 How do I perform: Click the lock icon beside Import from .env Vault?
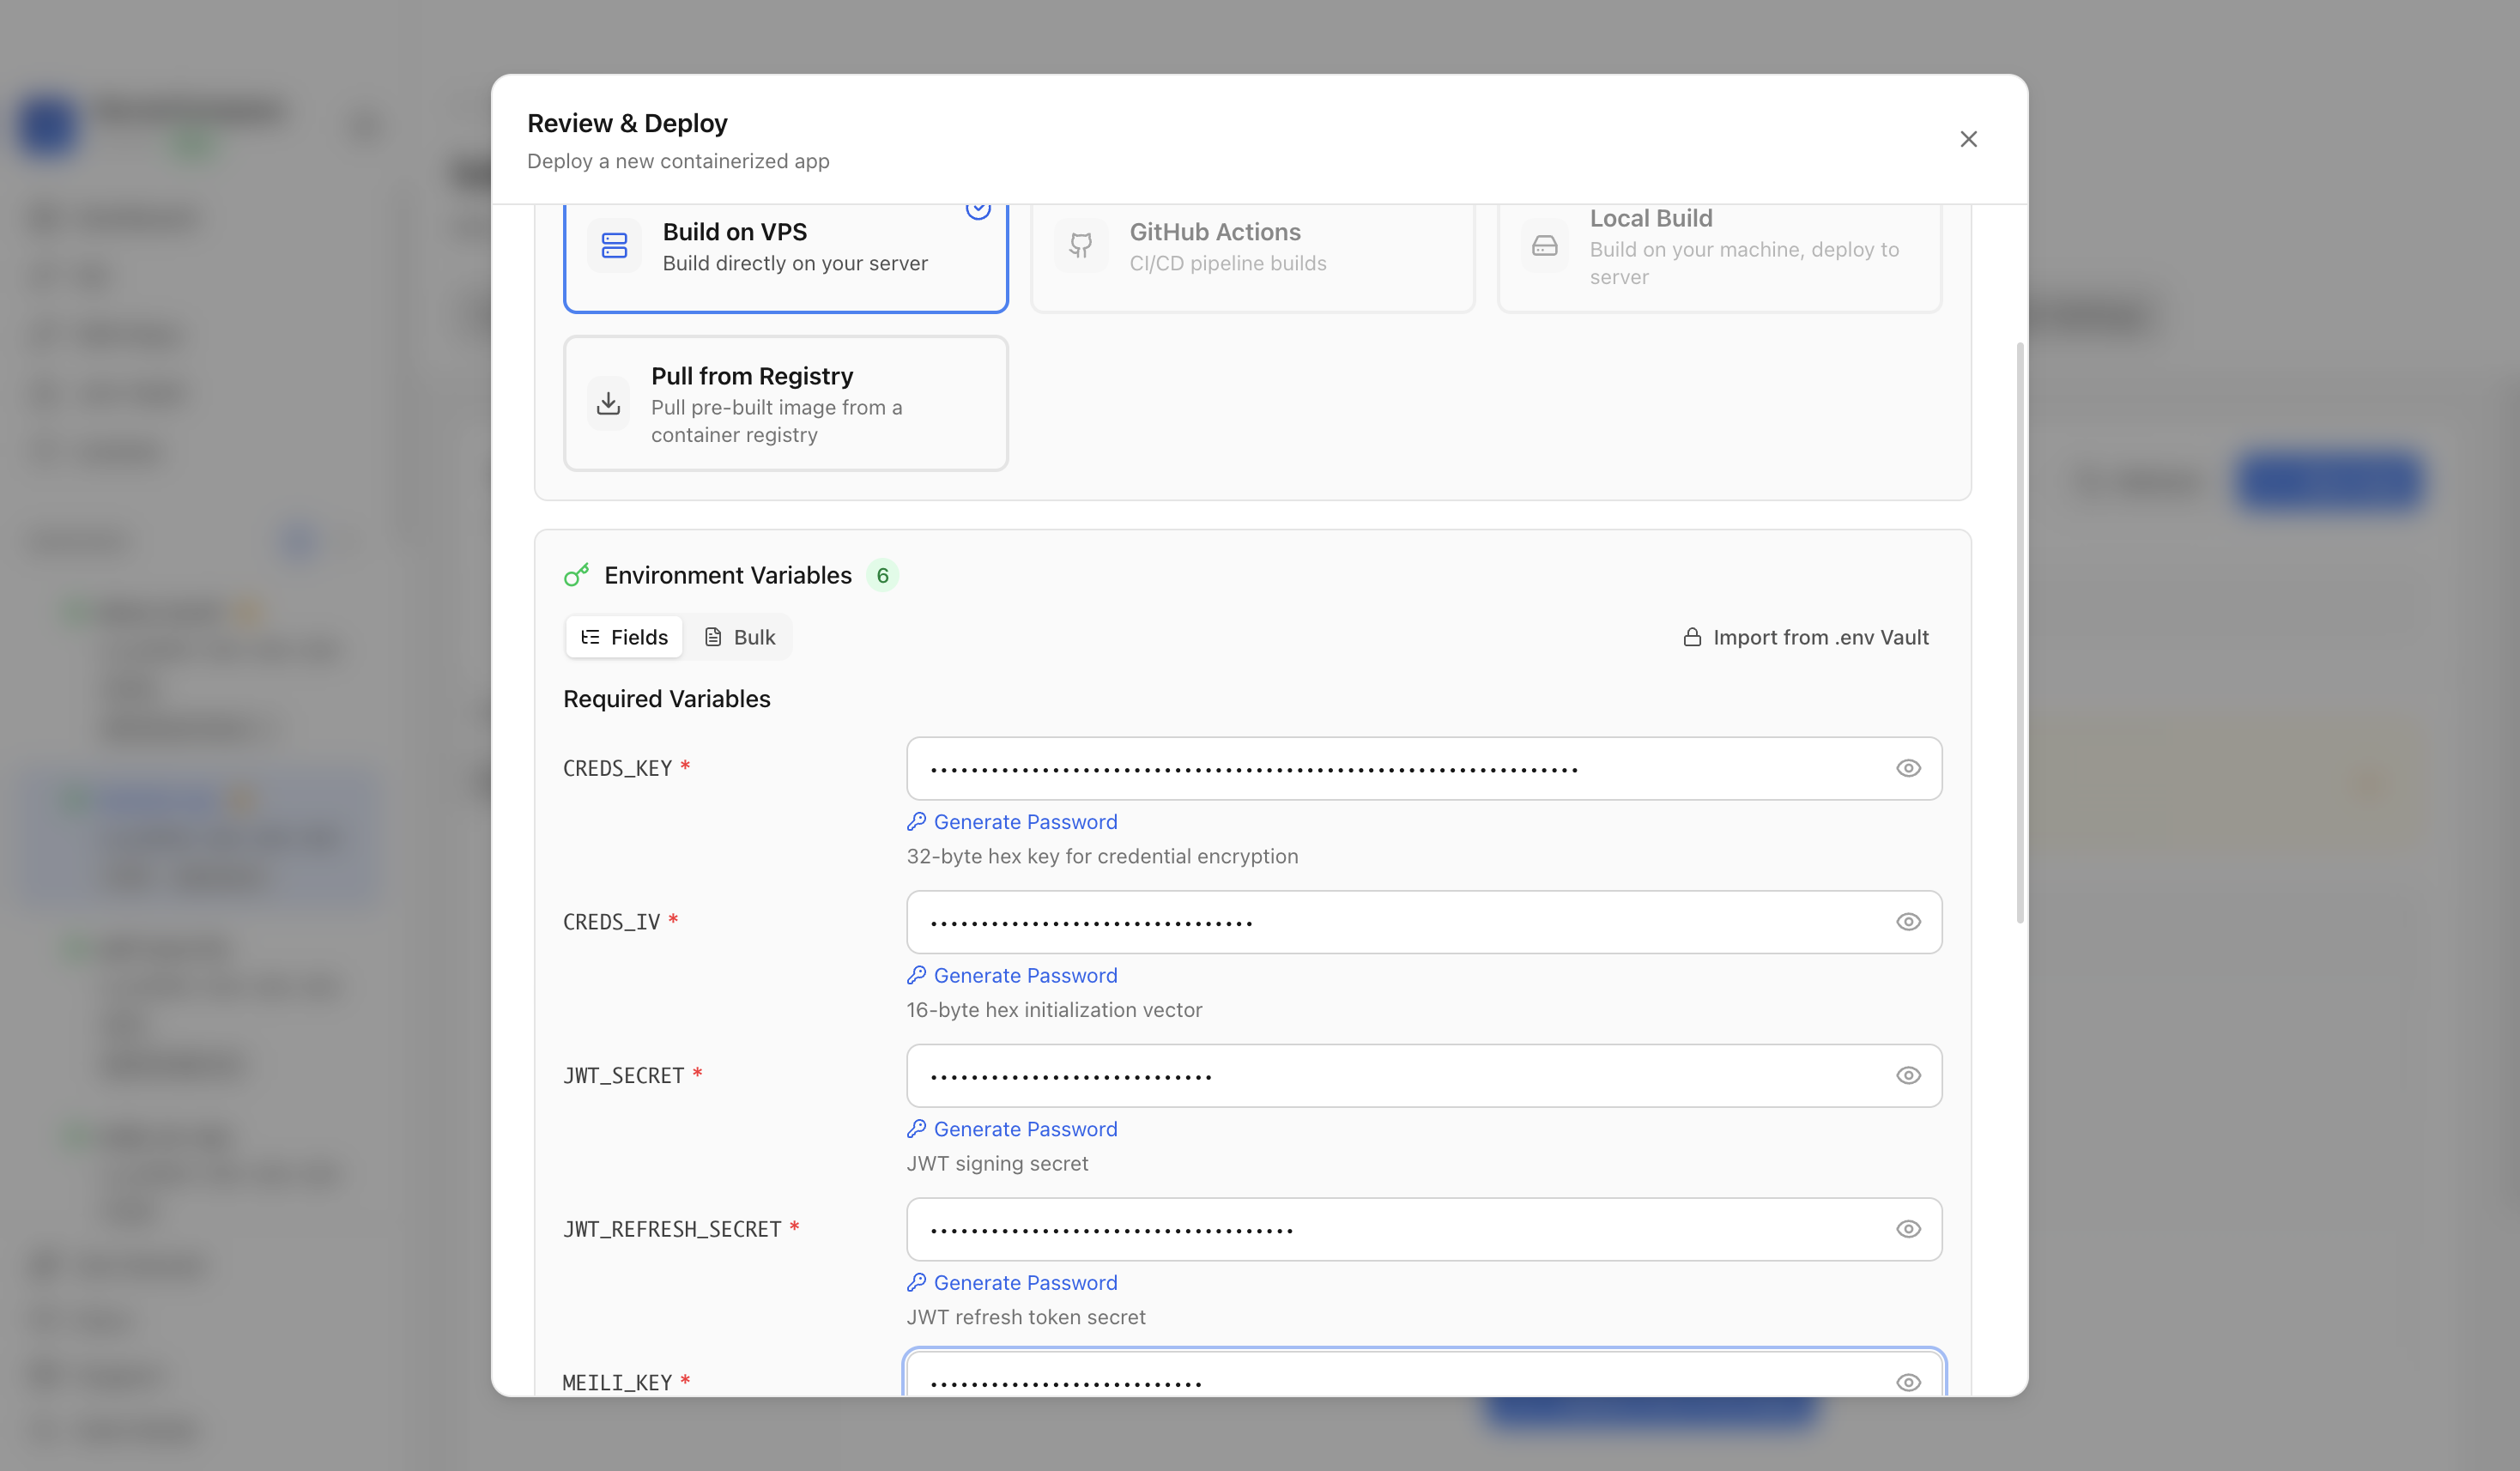(1692, 637)
